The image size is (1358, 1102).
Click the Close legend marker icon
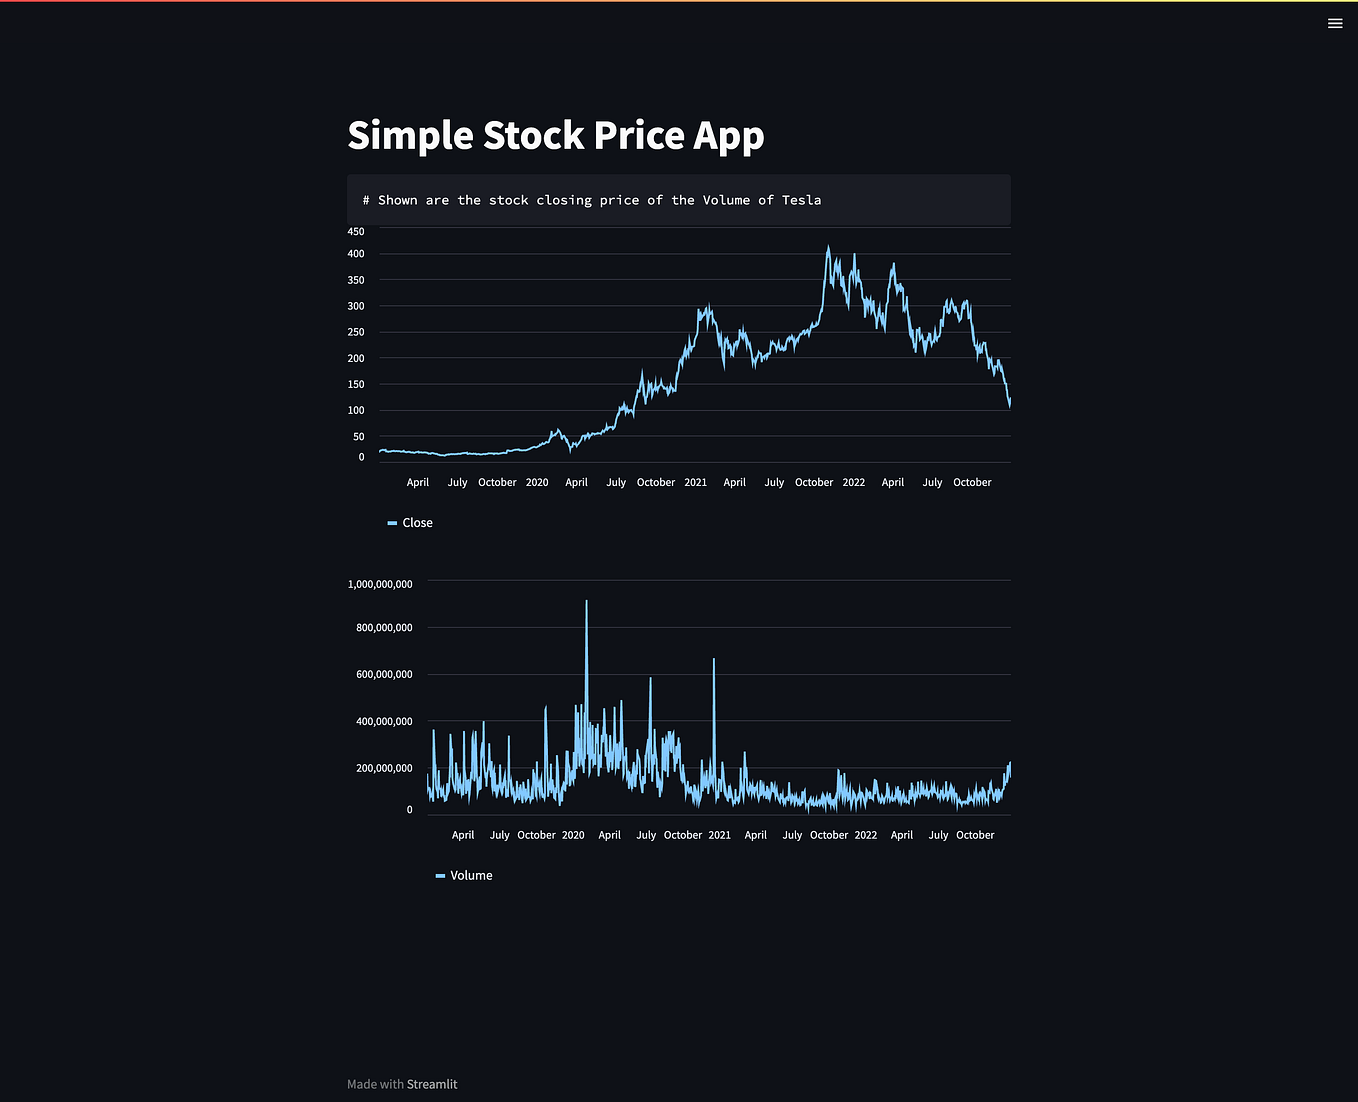click(x=391, y=522)
